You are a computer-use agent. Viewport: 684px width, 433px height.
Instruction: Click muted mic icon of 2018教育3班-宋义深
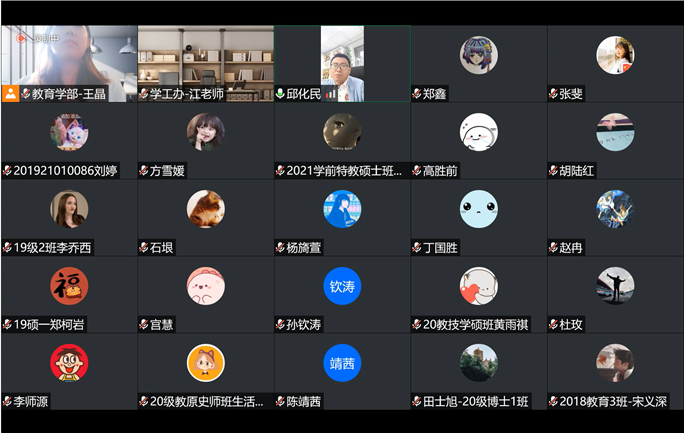(553, 401)
